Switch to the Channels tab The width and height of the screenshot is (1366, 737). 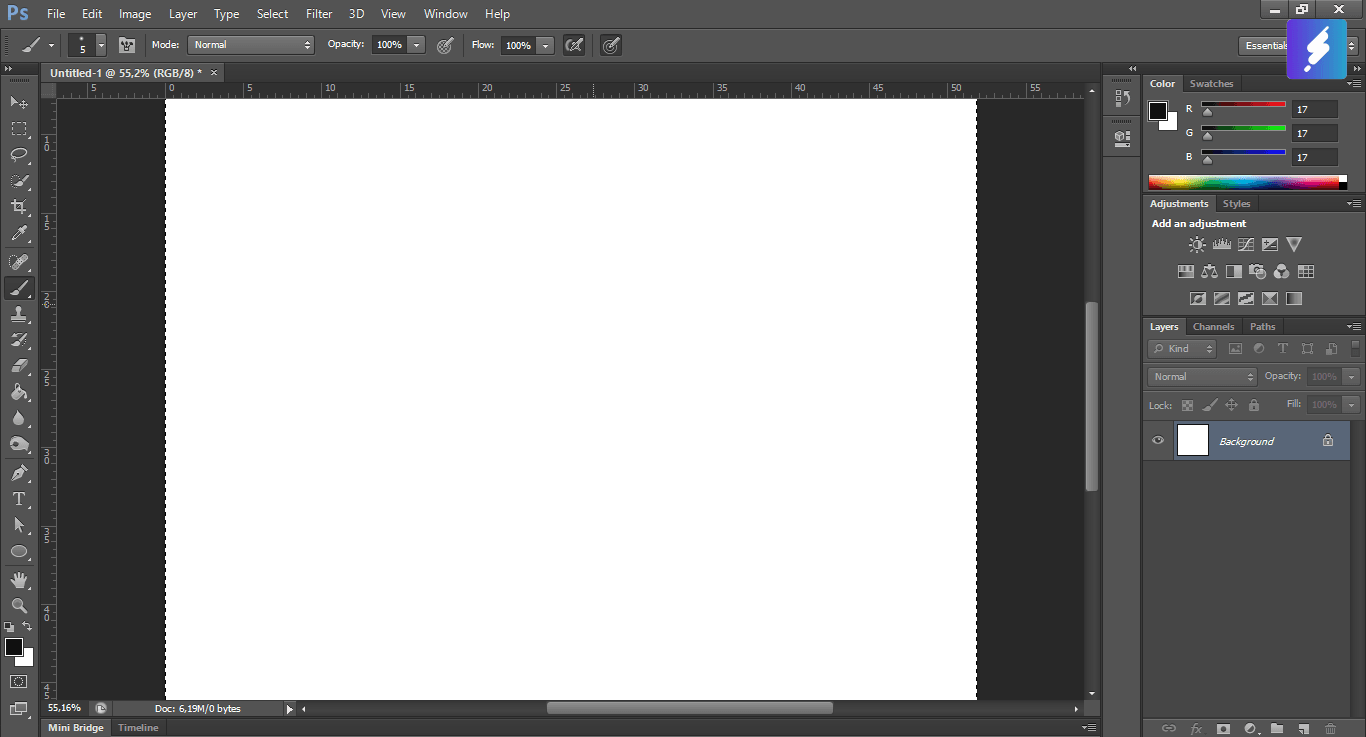[x=1213, y=326]
